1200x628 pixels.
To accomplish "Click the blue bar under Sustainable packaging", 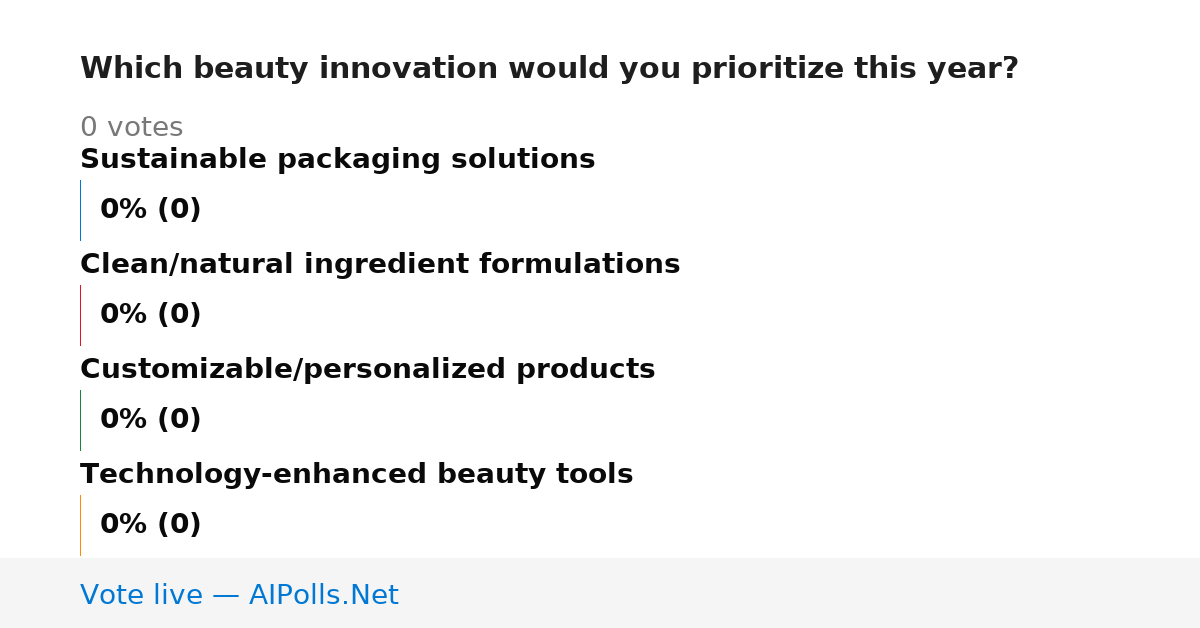I will pyautogui.click(x=80, y=210).
